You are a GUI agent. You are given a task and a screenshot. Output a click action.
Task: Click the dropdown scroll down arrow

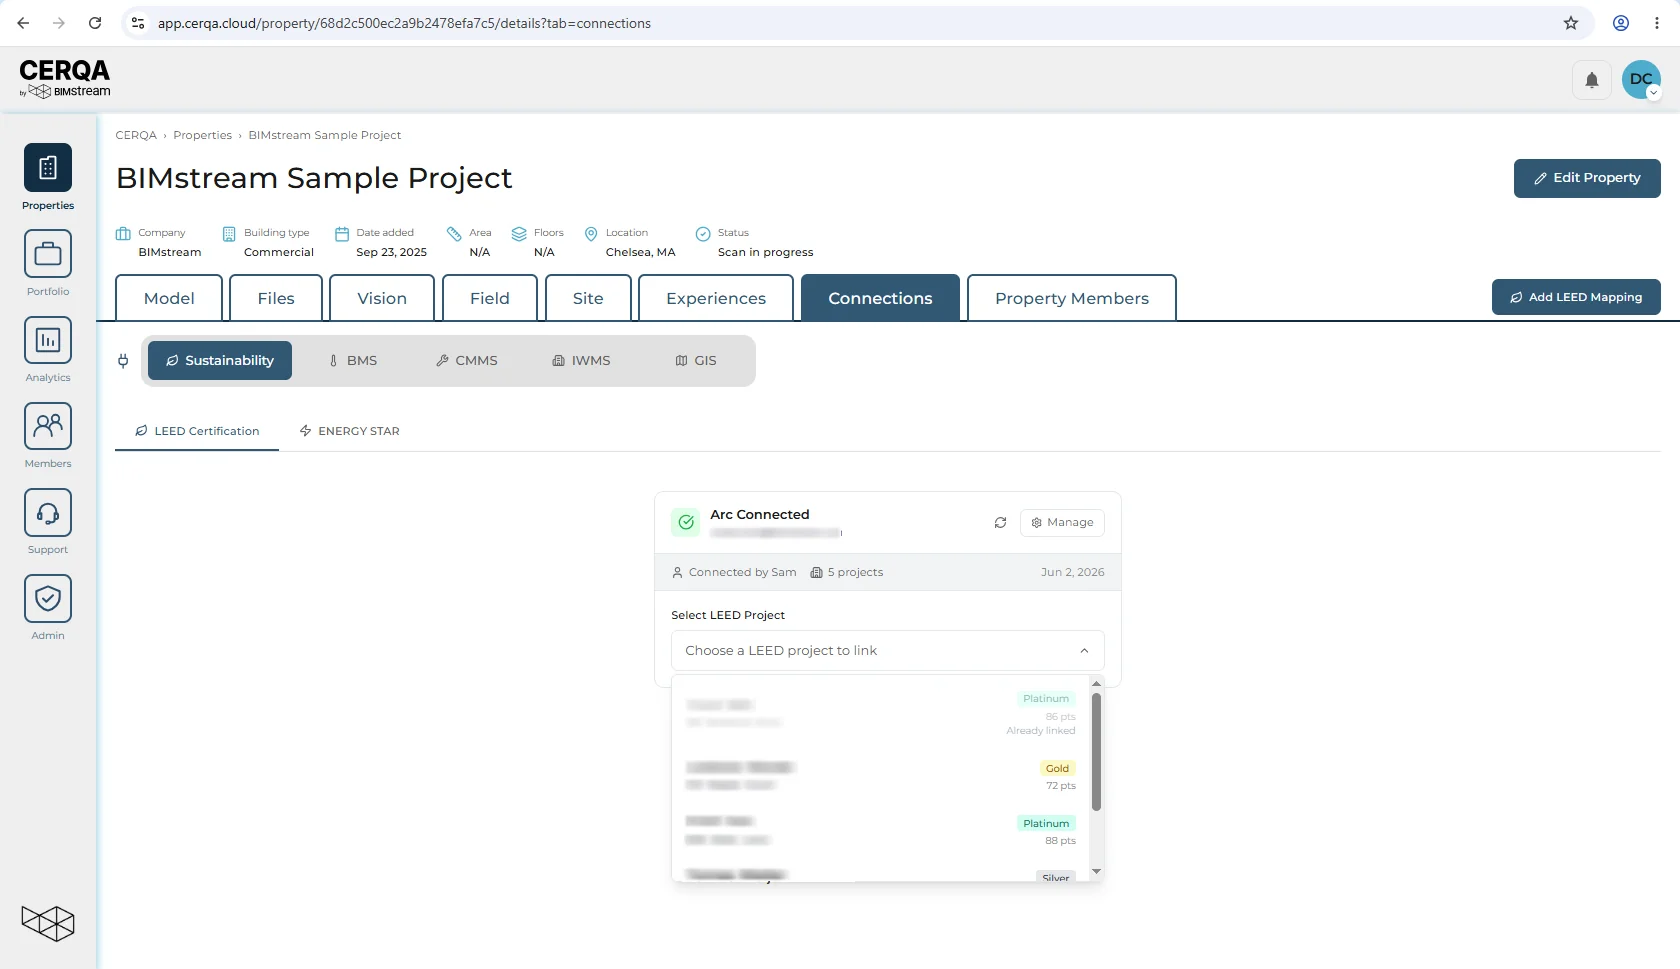[1096, 871]
